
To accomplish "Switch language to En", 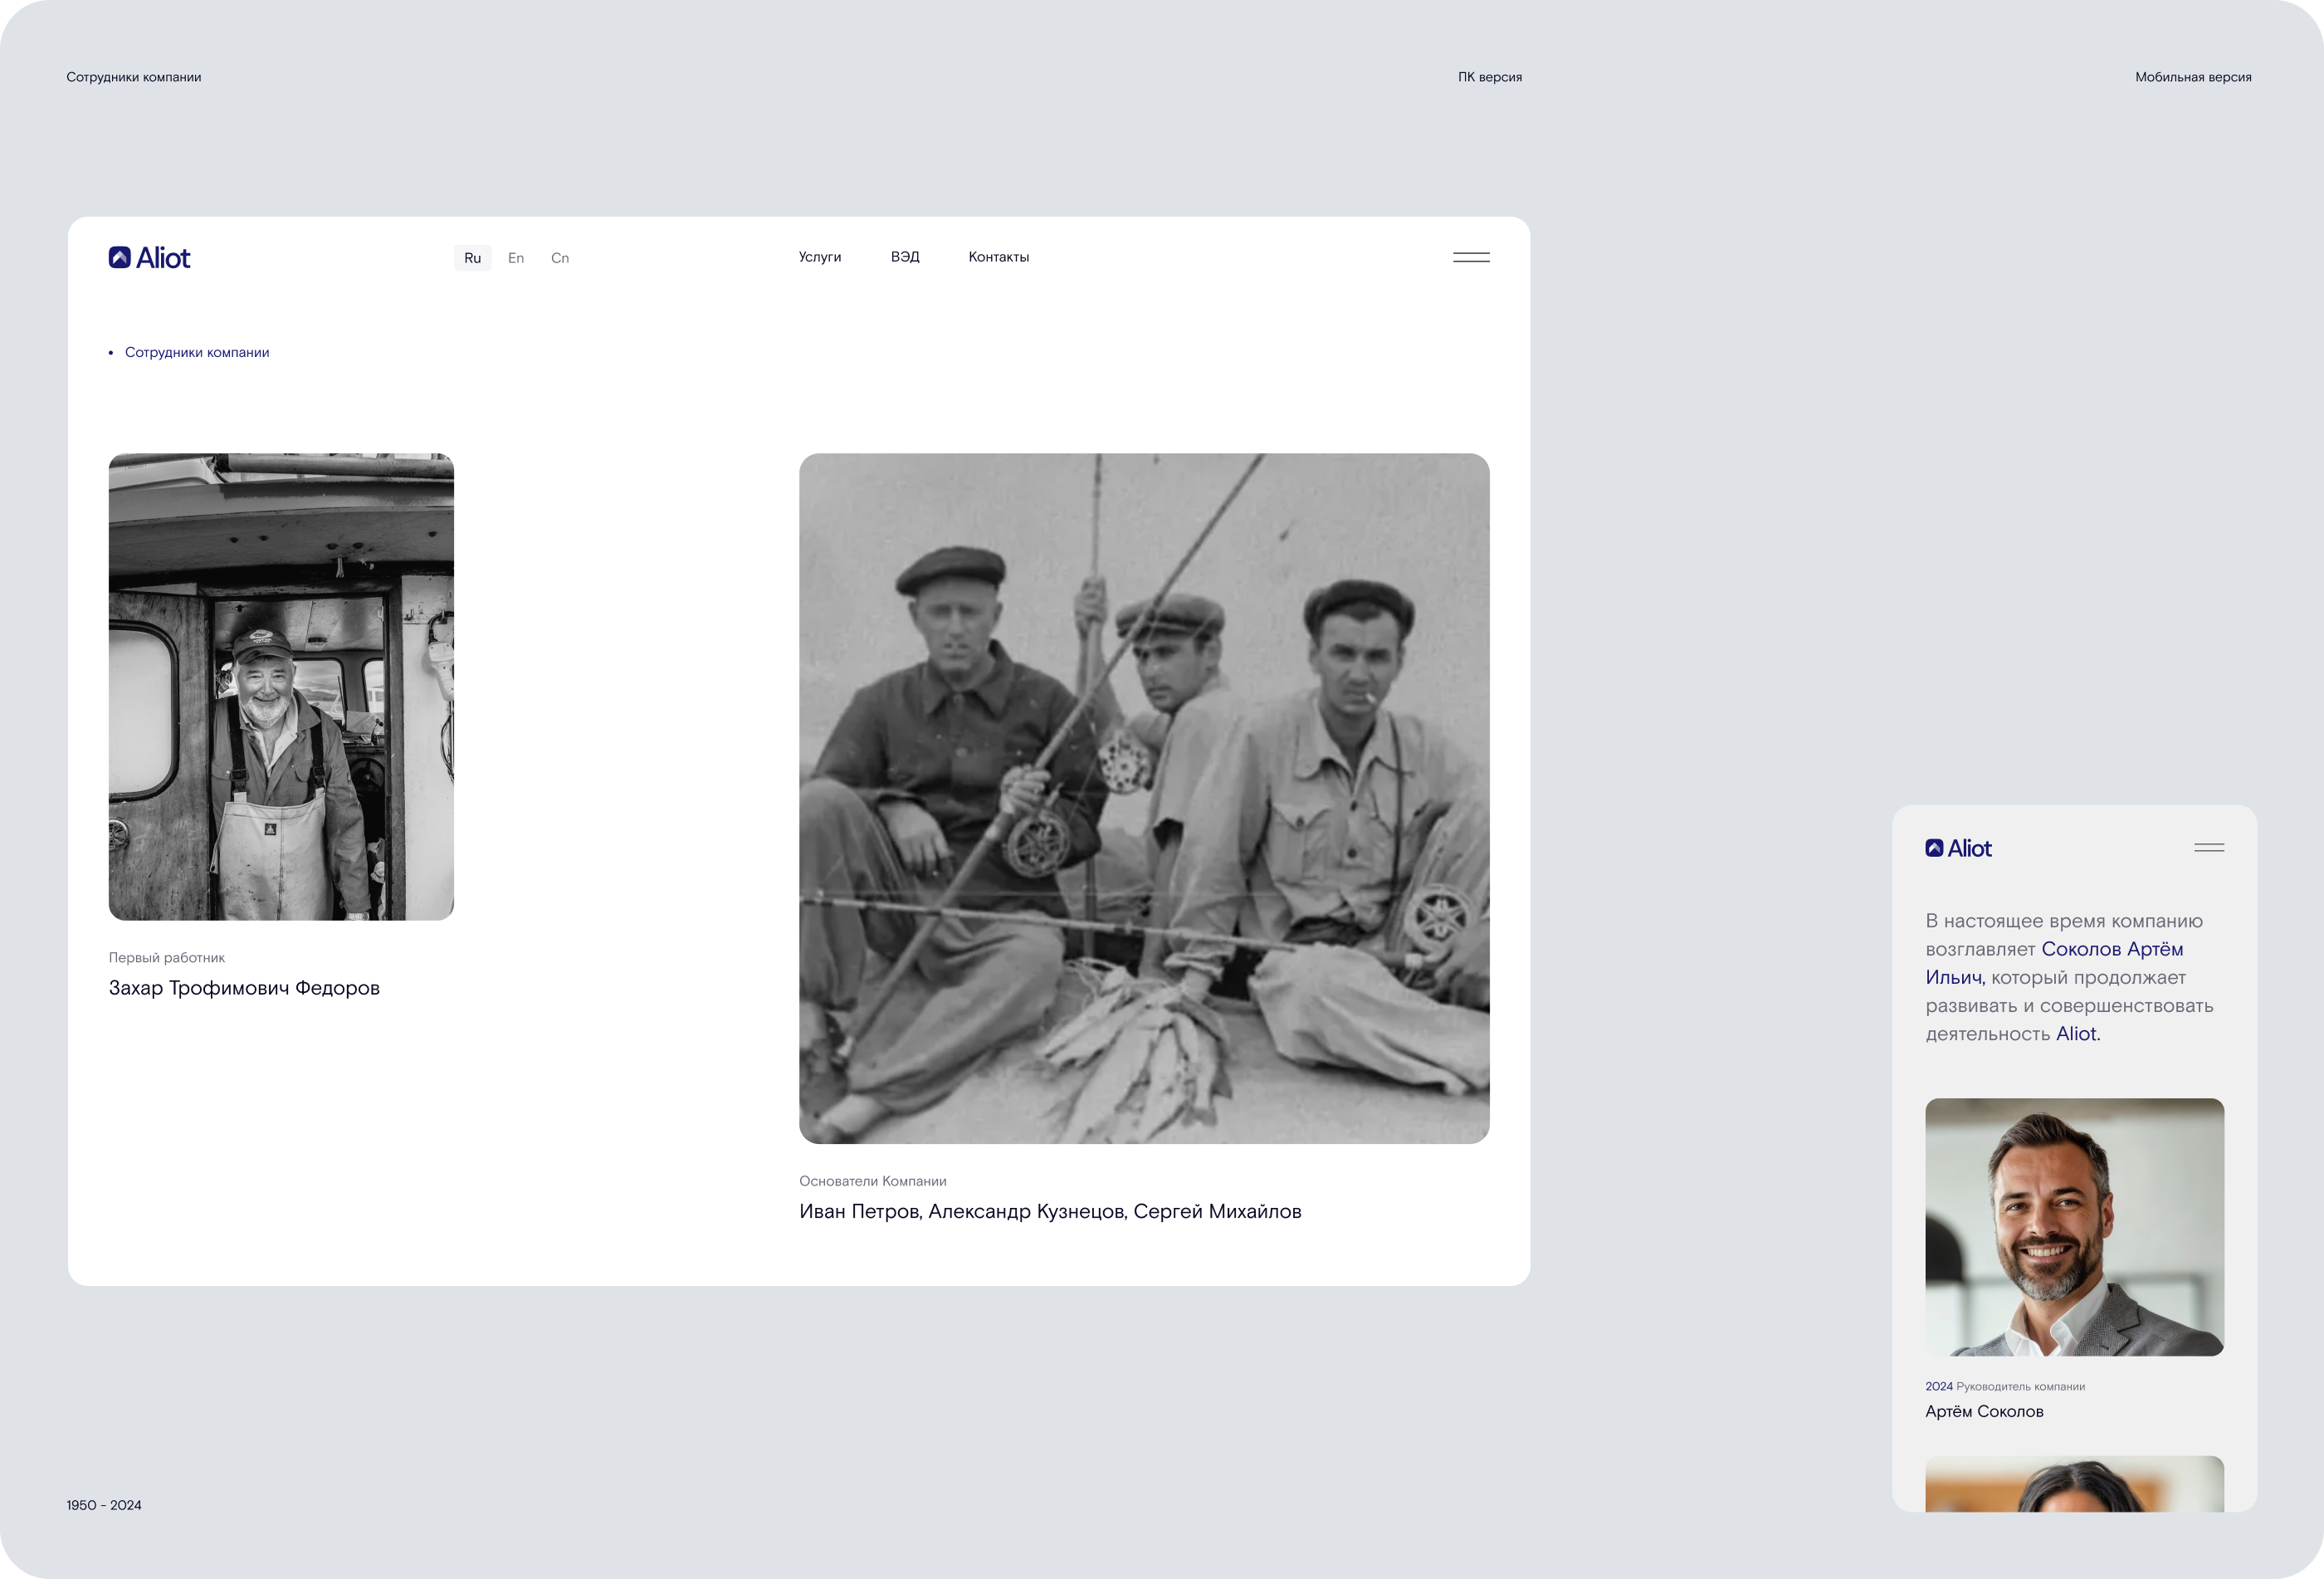I will tap(516, 258).
